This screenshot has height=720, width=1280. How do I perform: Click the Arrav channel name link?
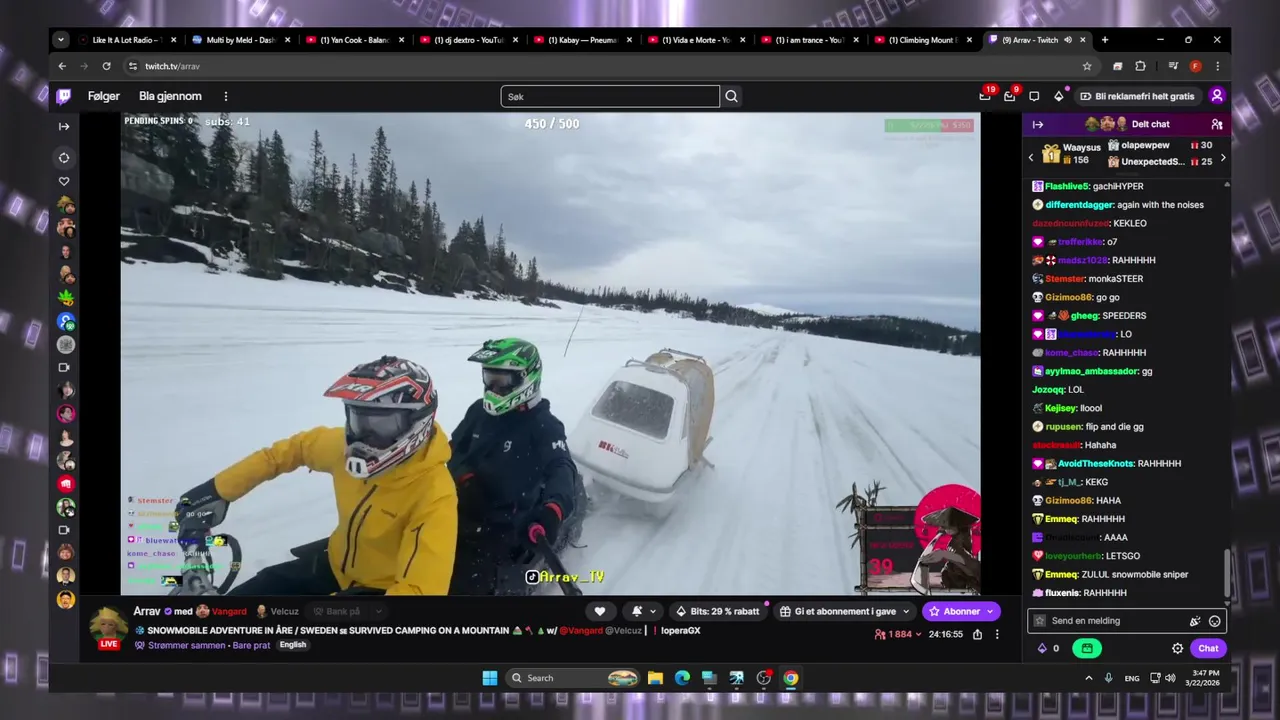pyautogui.click(x=147, y=611)
